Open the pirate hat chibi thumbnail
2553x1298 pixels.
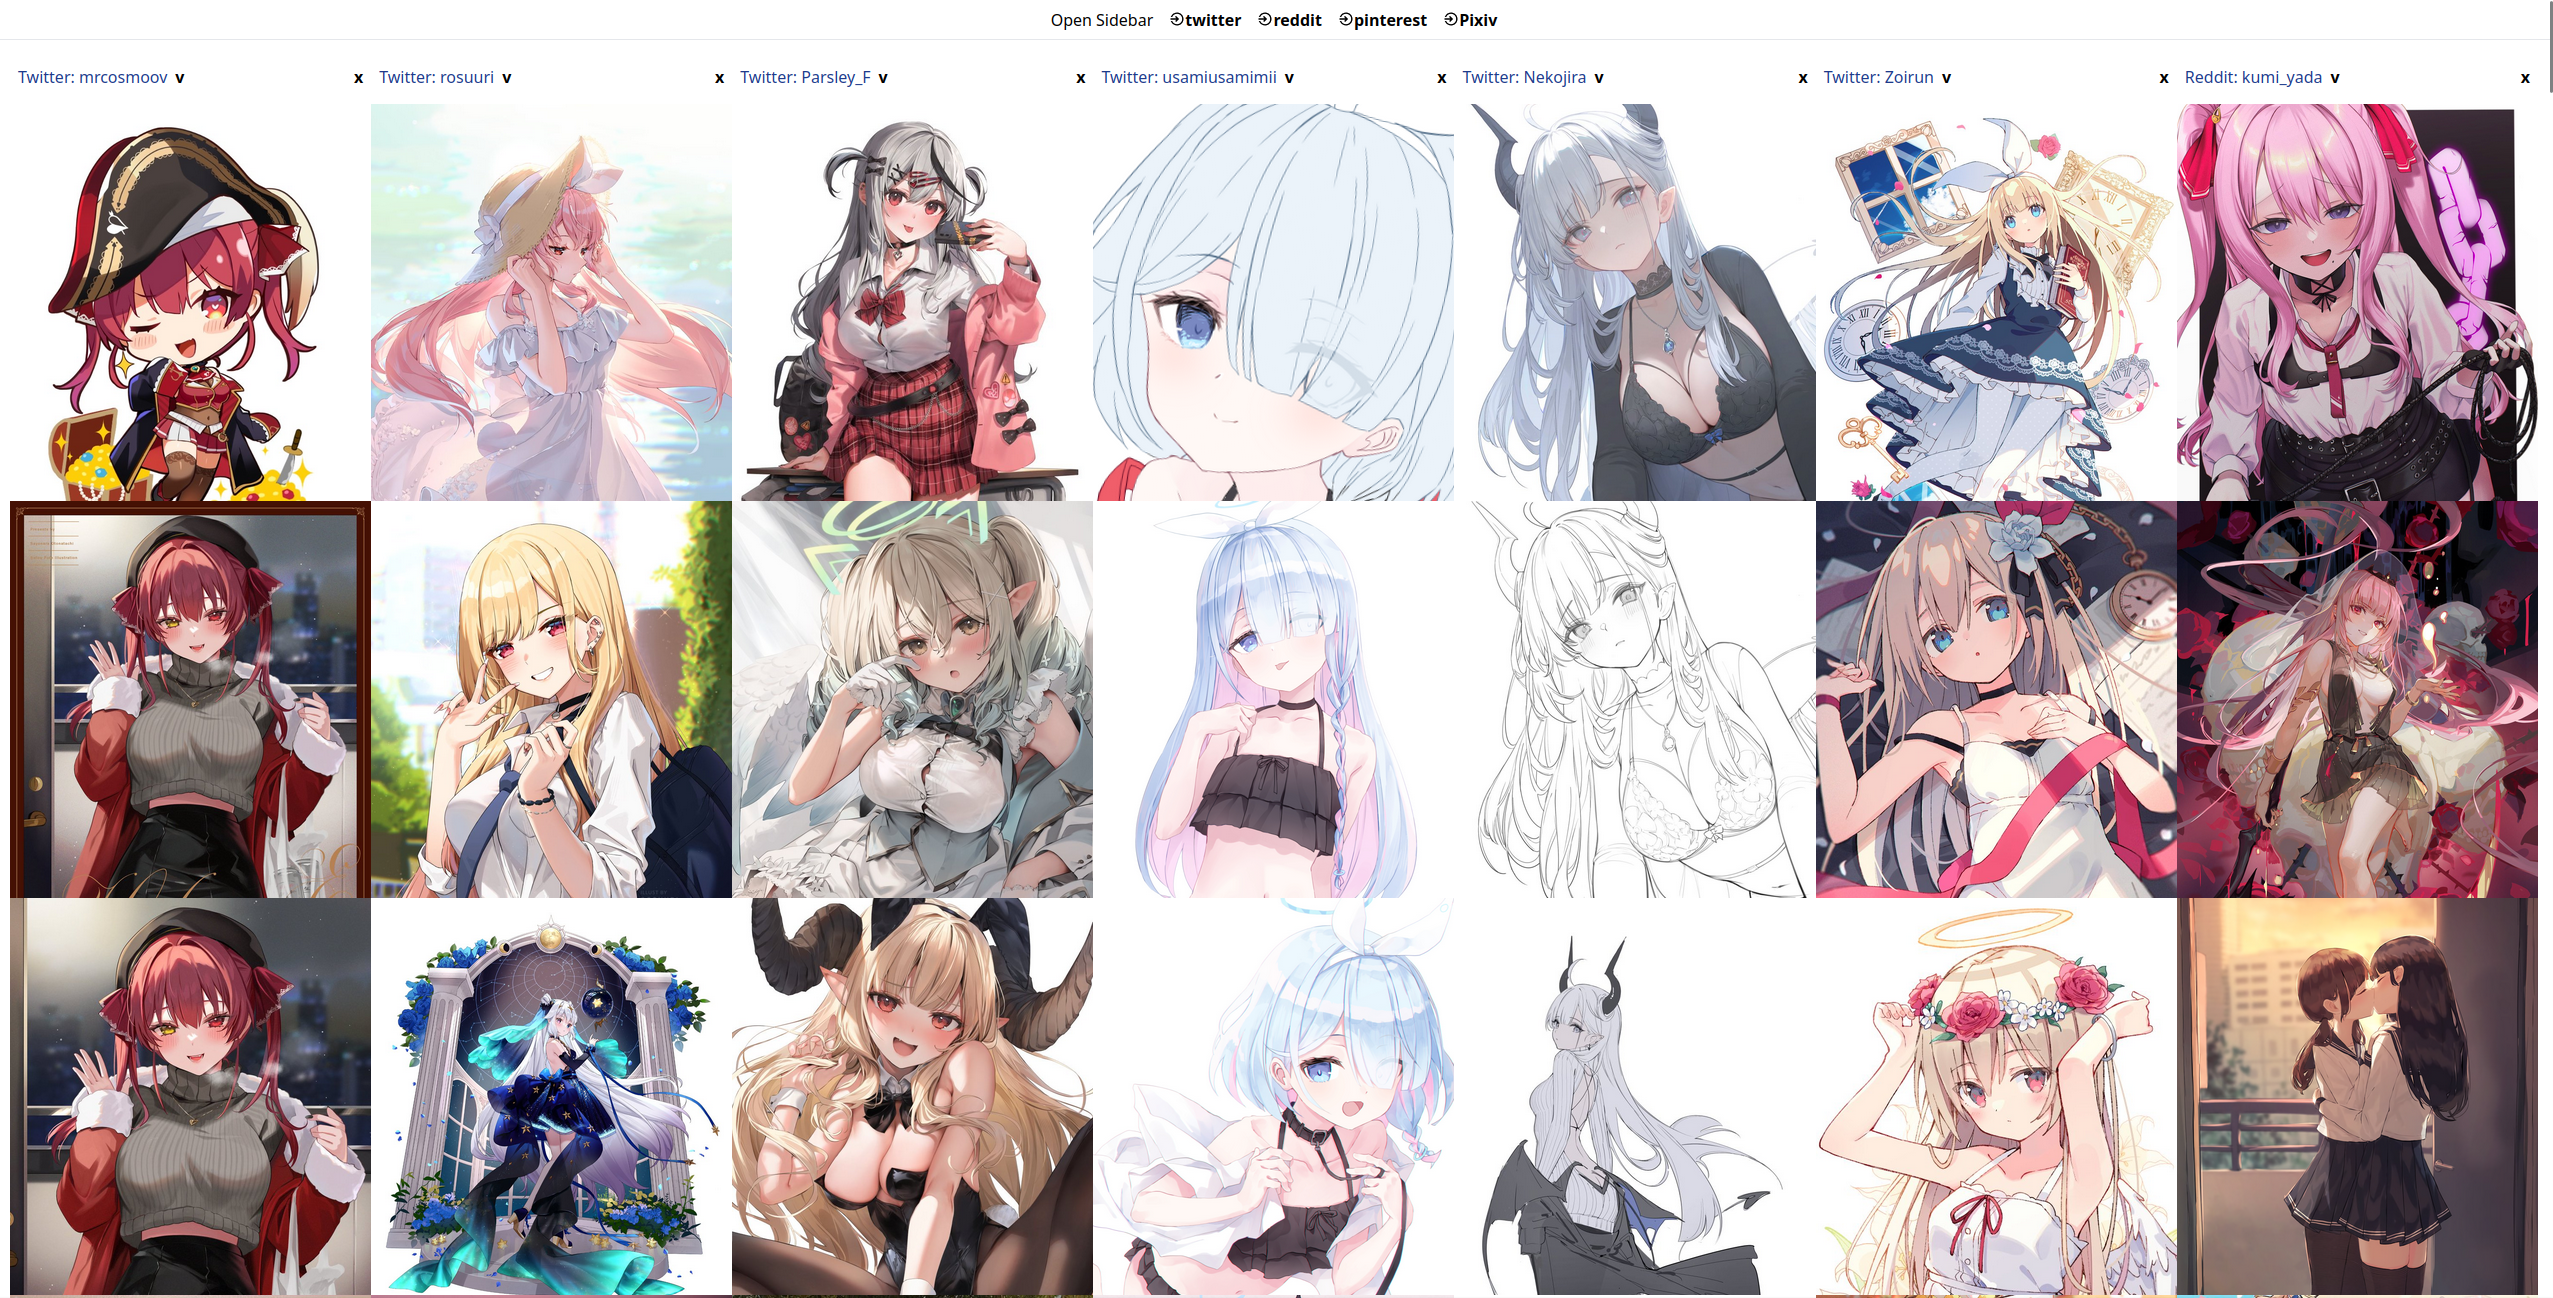tap(190, 302)
